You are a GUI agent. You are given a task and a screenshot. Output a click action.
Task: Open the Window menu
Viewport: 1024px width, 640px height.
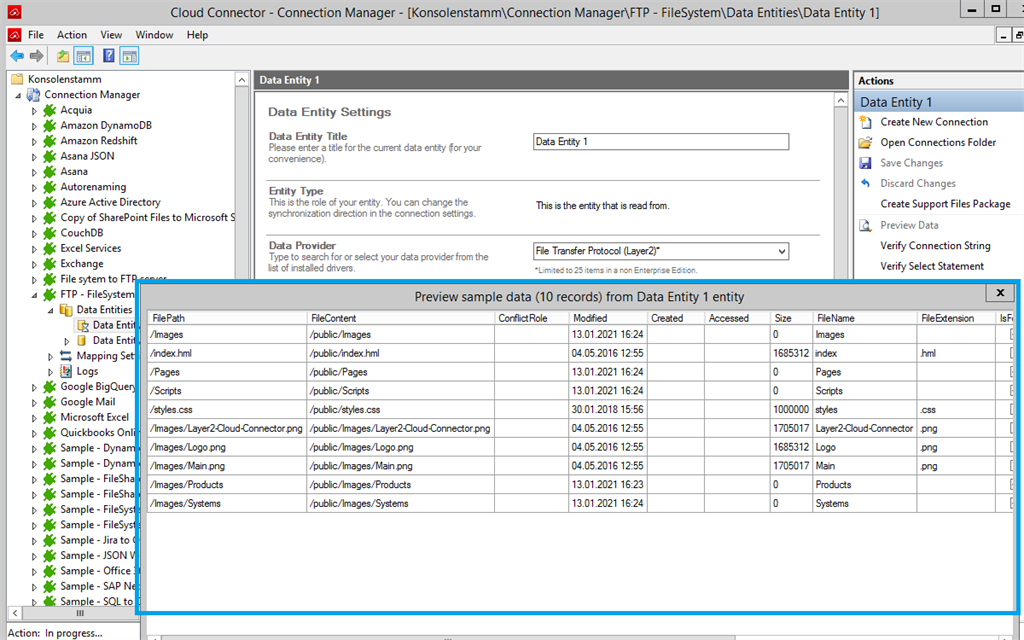click(154, 35)
